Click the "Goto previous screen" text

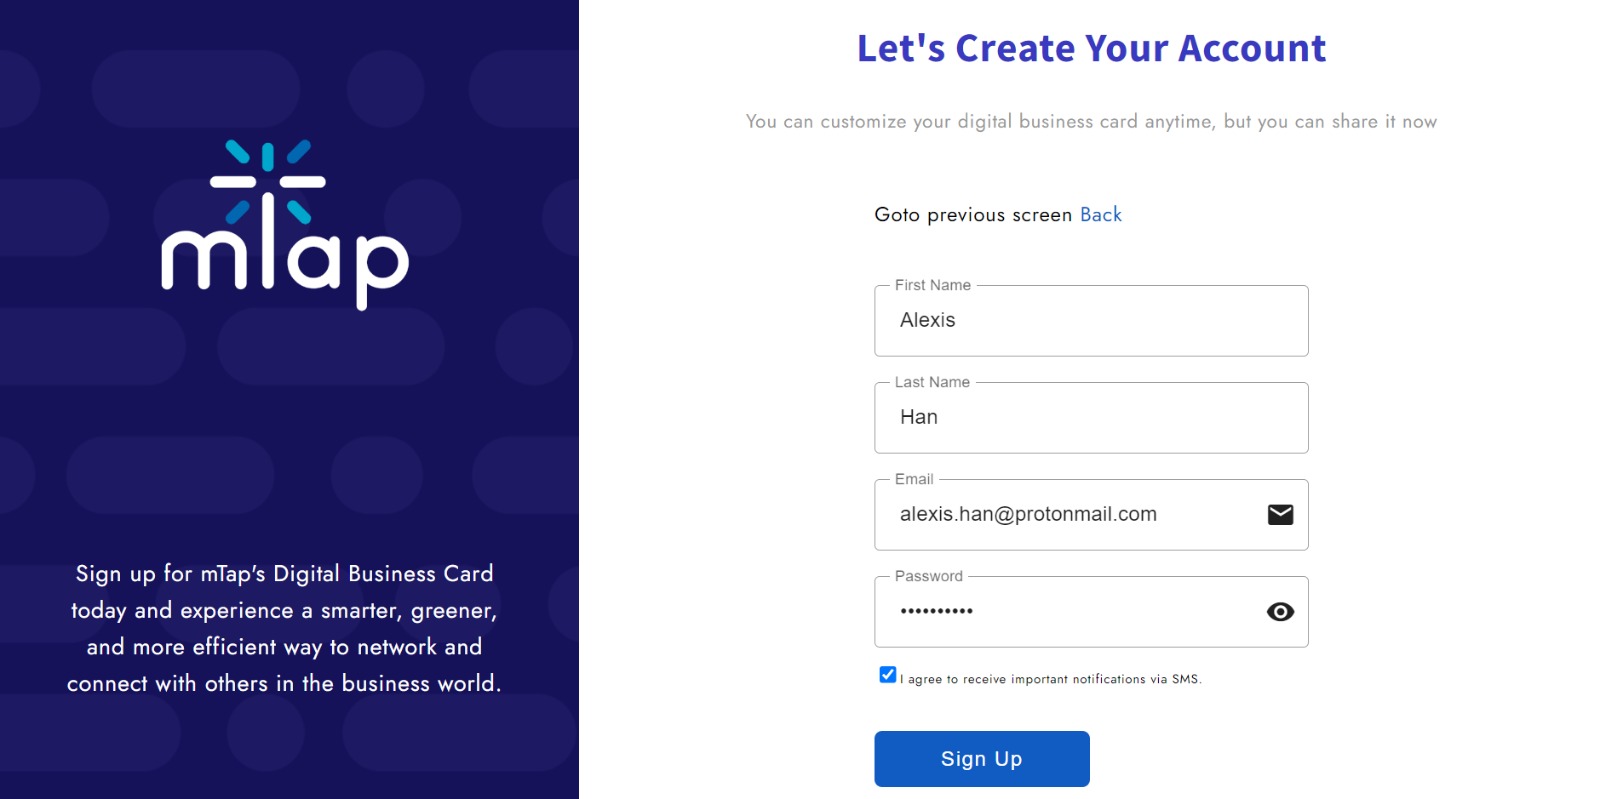[x=973, y=214]
